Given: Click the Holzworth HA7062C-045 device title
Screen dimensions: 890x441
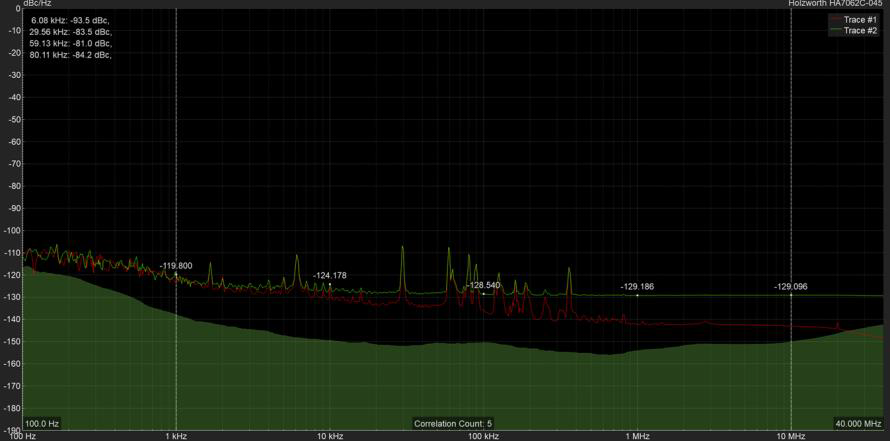Looking at the screenshot, I should (x=833, y=4).
